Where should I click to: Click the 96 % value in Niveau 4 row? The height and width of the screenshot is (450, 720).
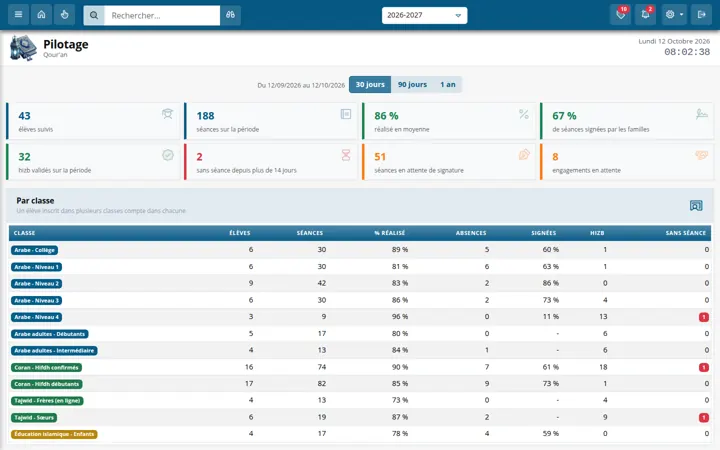400,316
